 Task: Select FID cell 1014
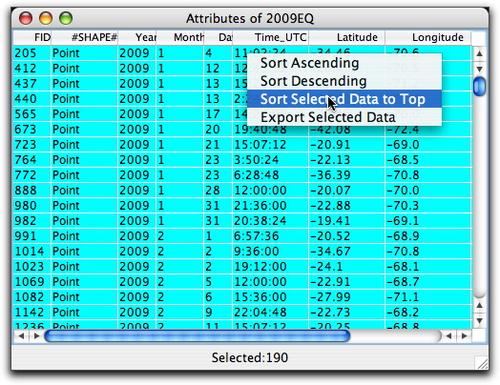[x=32, y=251]
